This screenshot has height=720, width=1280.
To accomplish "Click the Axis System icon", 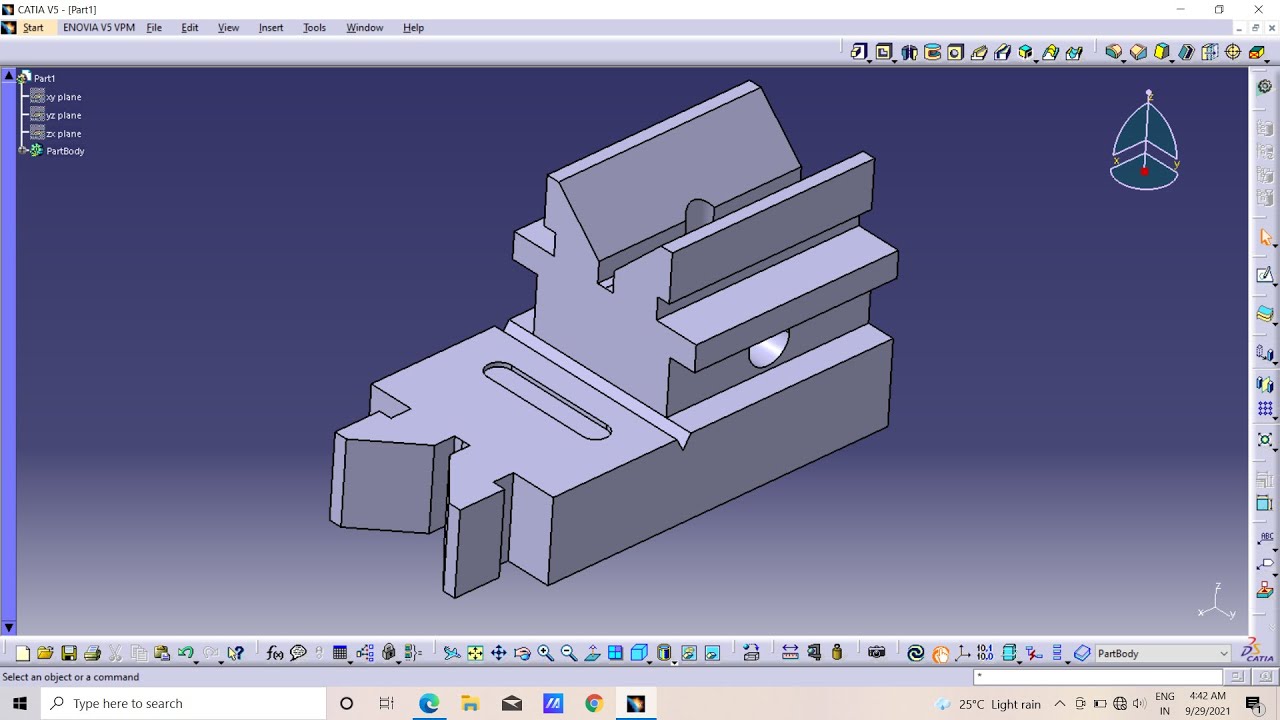I will click(x=963, y=653).
